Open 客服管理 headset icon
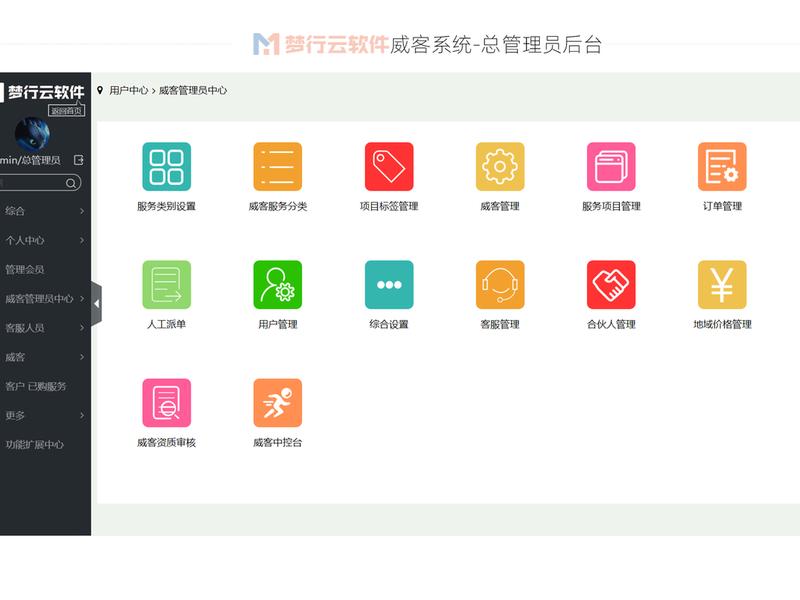This screenshot has width=800, height=600. pyautogui.click(x=500, y=285)
